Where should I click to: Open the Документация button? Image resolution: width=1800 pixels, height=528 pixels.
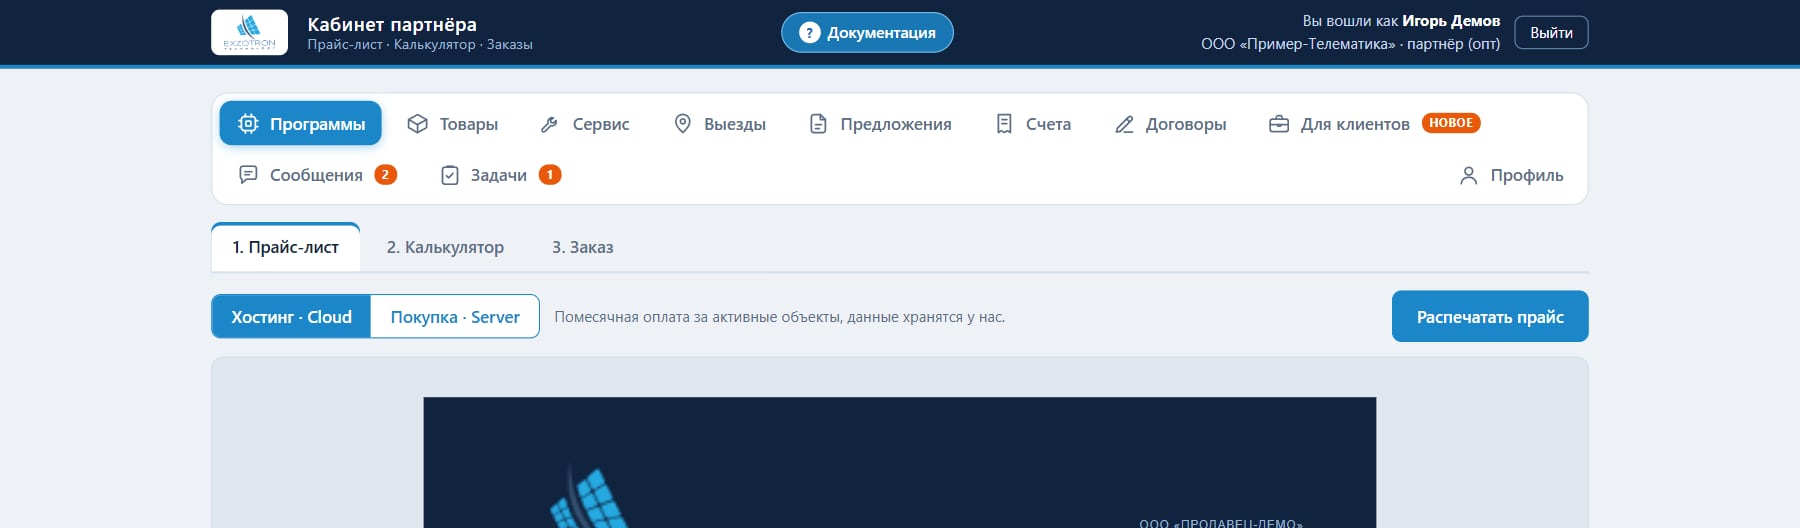pyautogui.click(x=867, y=32)
